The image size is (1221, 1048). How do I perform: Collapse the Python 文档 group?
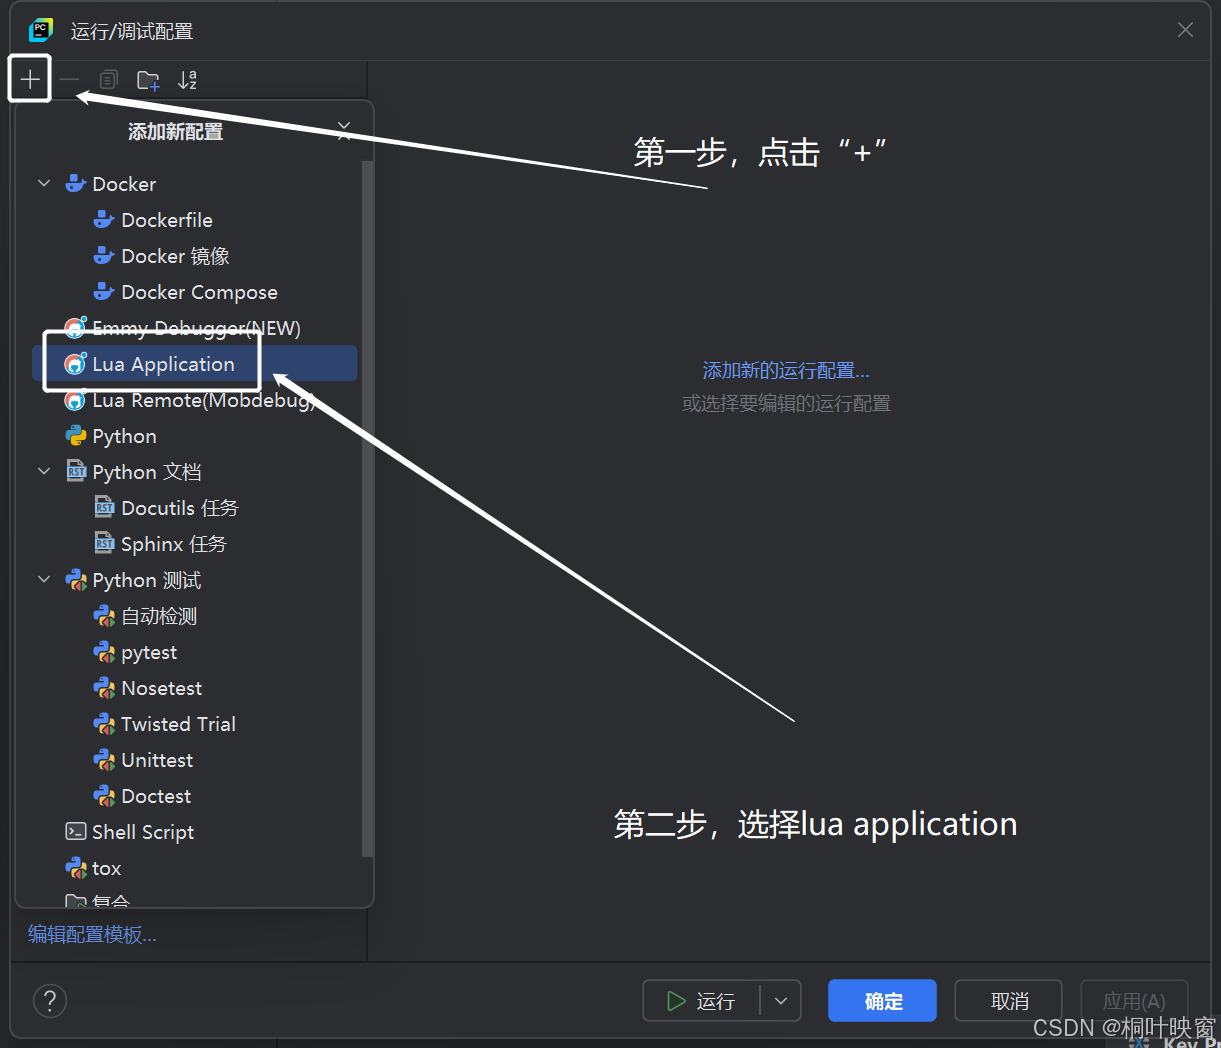point(44,472)
